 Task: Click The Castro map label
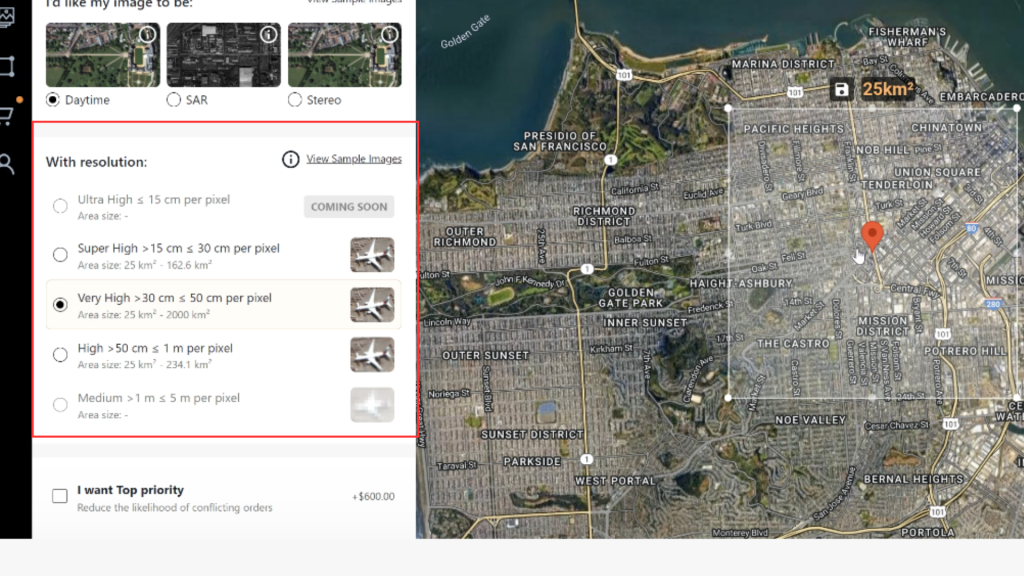click(793, 344)
